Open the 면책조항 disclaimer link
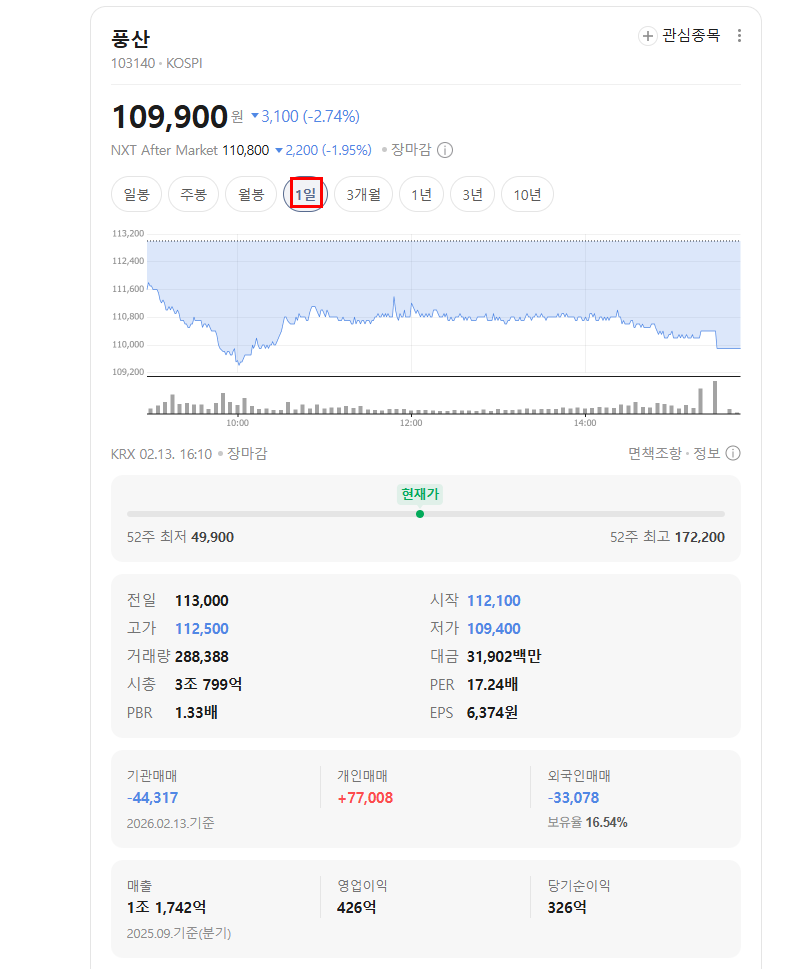 point(655,454)
